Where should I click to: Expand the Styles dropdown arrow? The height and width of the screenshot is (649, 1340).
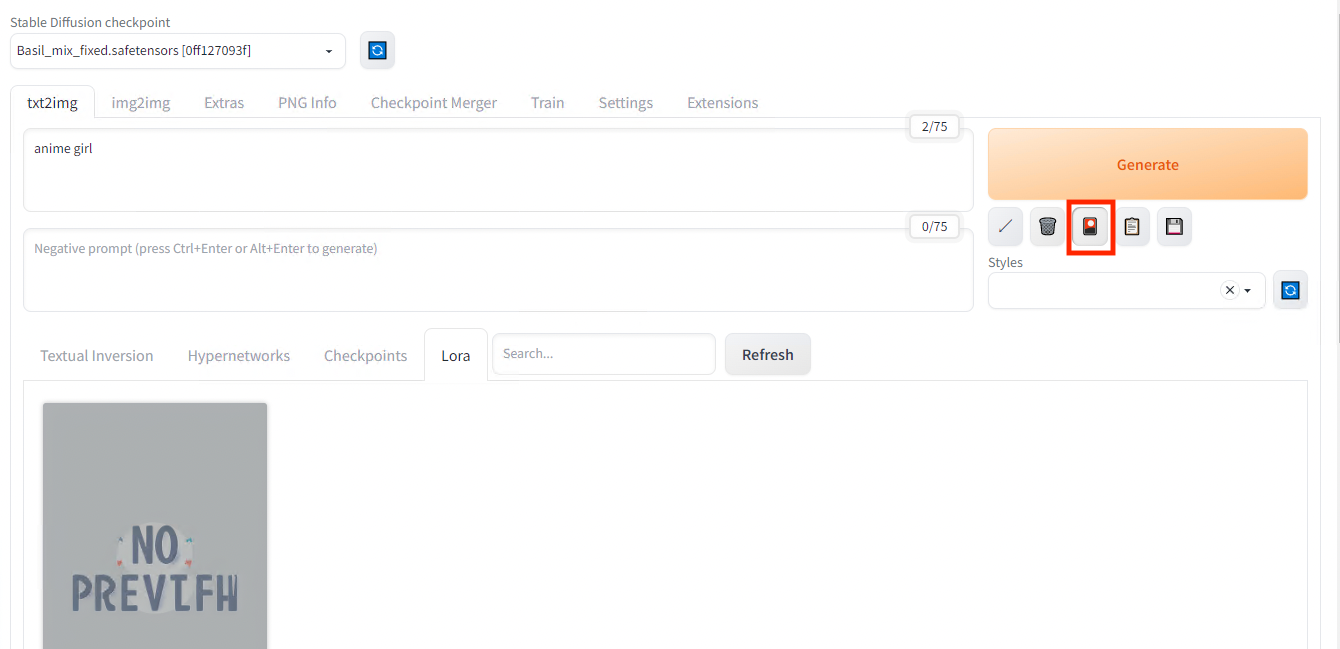coord(1248,291)
